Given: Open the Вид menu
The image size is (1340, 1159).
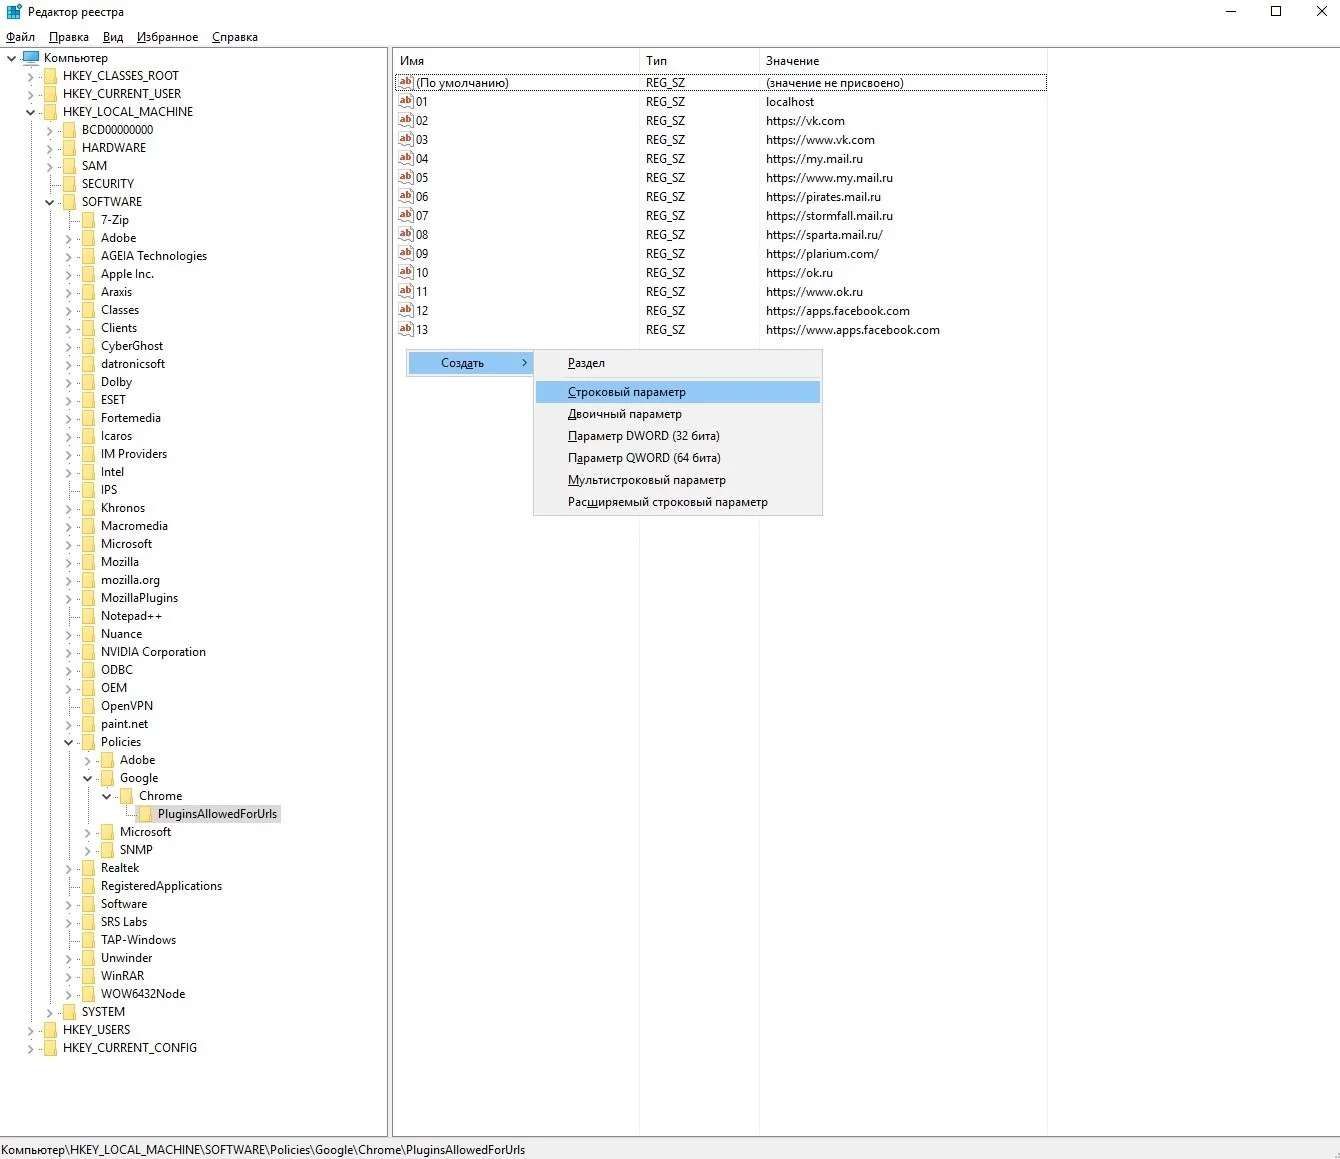Looking at the screenshot, I should coord(113,37).
